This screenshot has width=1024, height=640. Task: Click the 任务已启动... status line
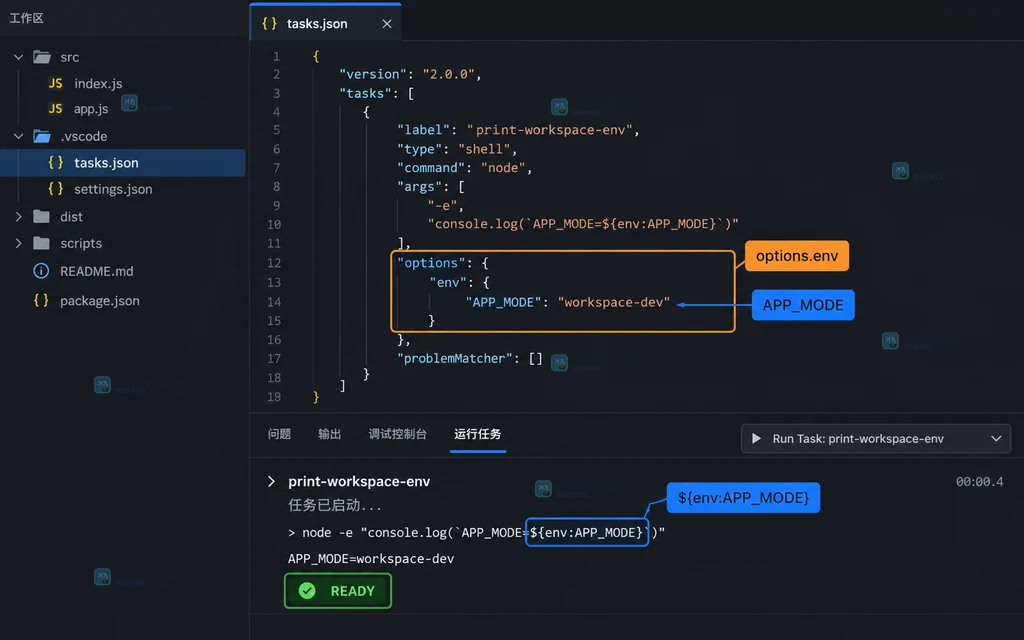point(334,505)
